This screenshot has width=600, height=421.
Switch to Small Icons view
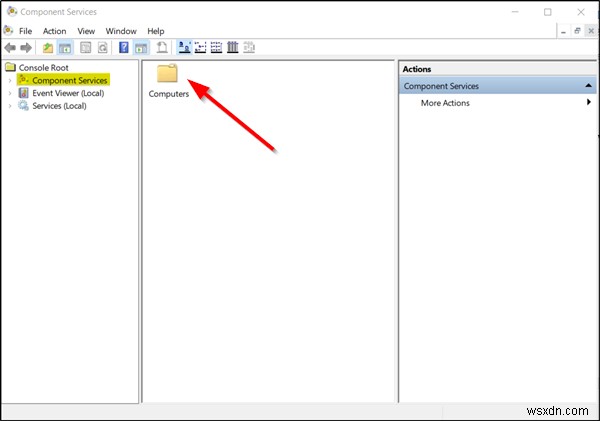201,48
